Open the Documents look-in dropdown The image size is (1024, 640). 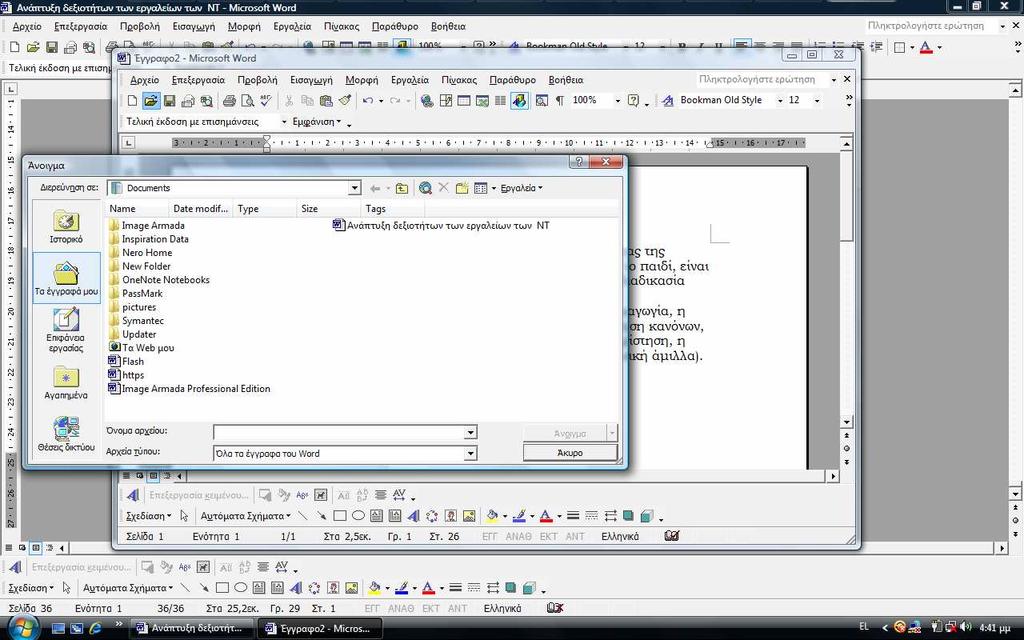[x=355, y=188]
